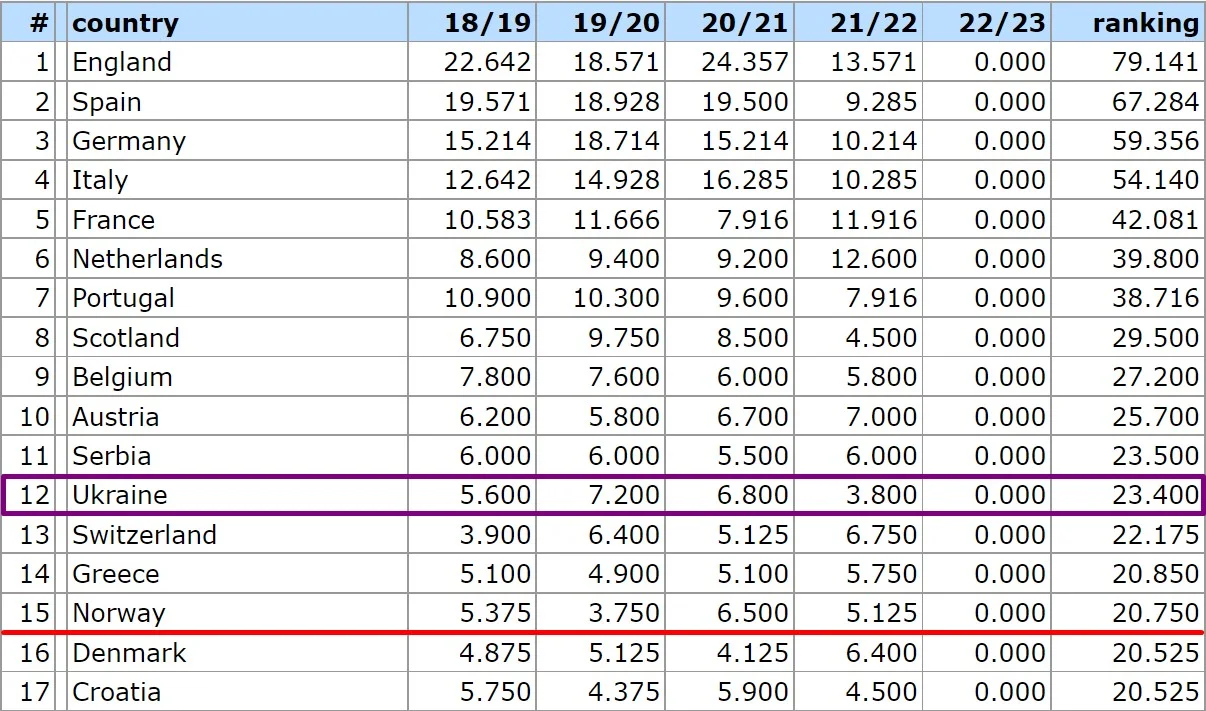Click the highlighted Ukraine country name
The height and width of the screenshot is (711, 1206).
click(119, 495)
